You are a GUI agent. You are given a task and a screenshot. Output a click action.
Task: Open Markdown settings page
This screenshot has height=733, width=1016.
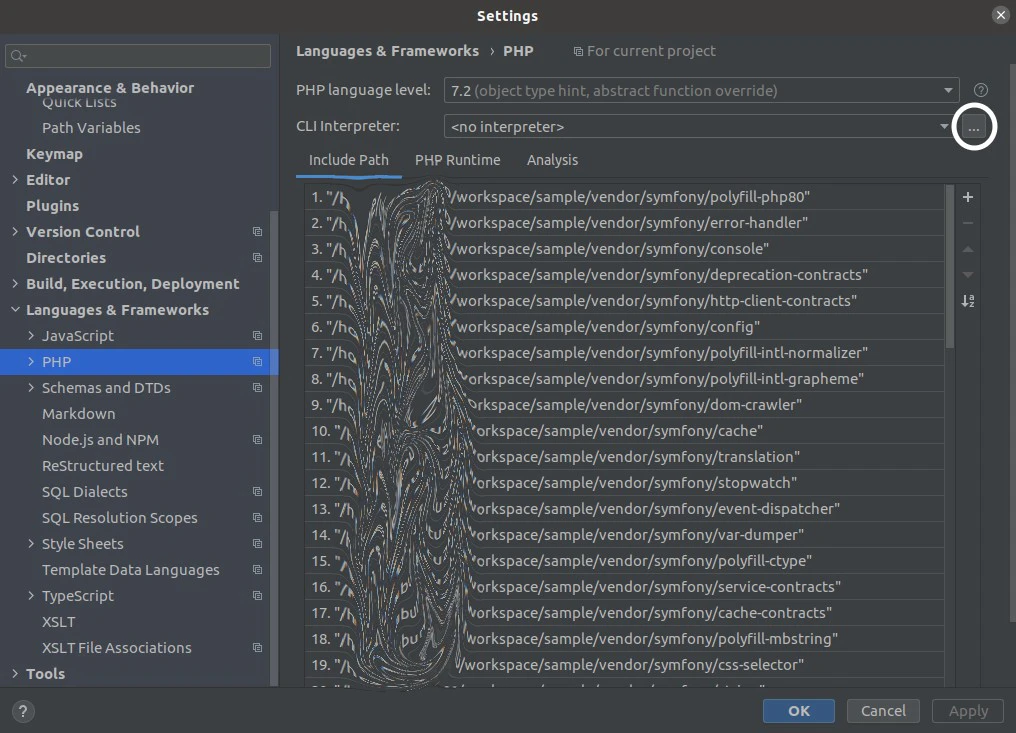78,413
